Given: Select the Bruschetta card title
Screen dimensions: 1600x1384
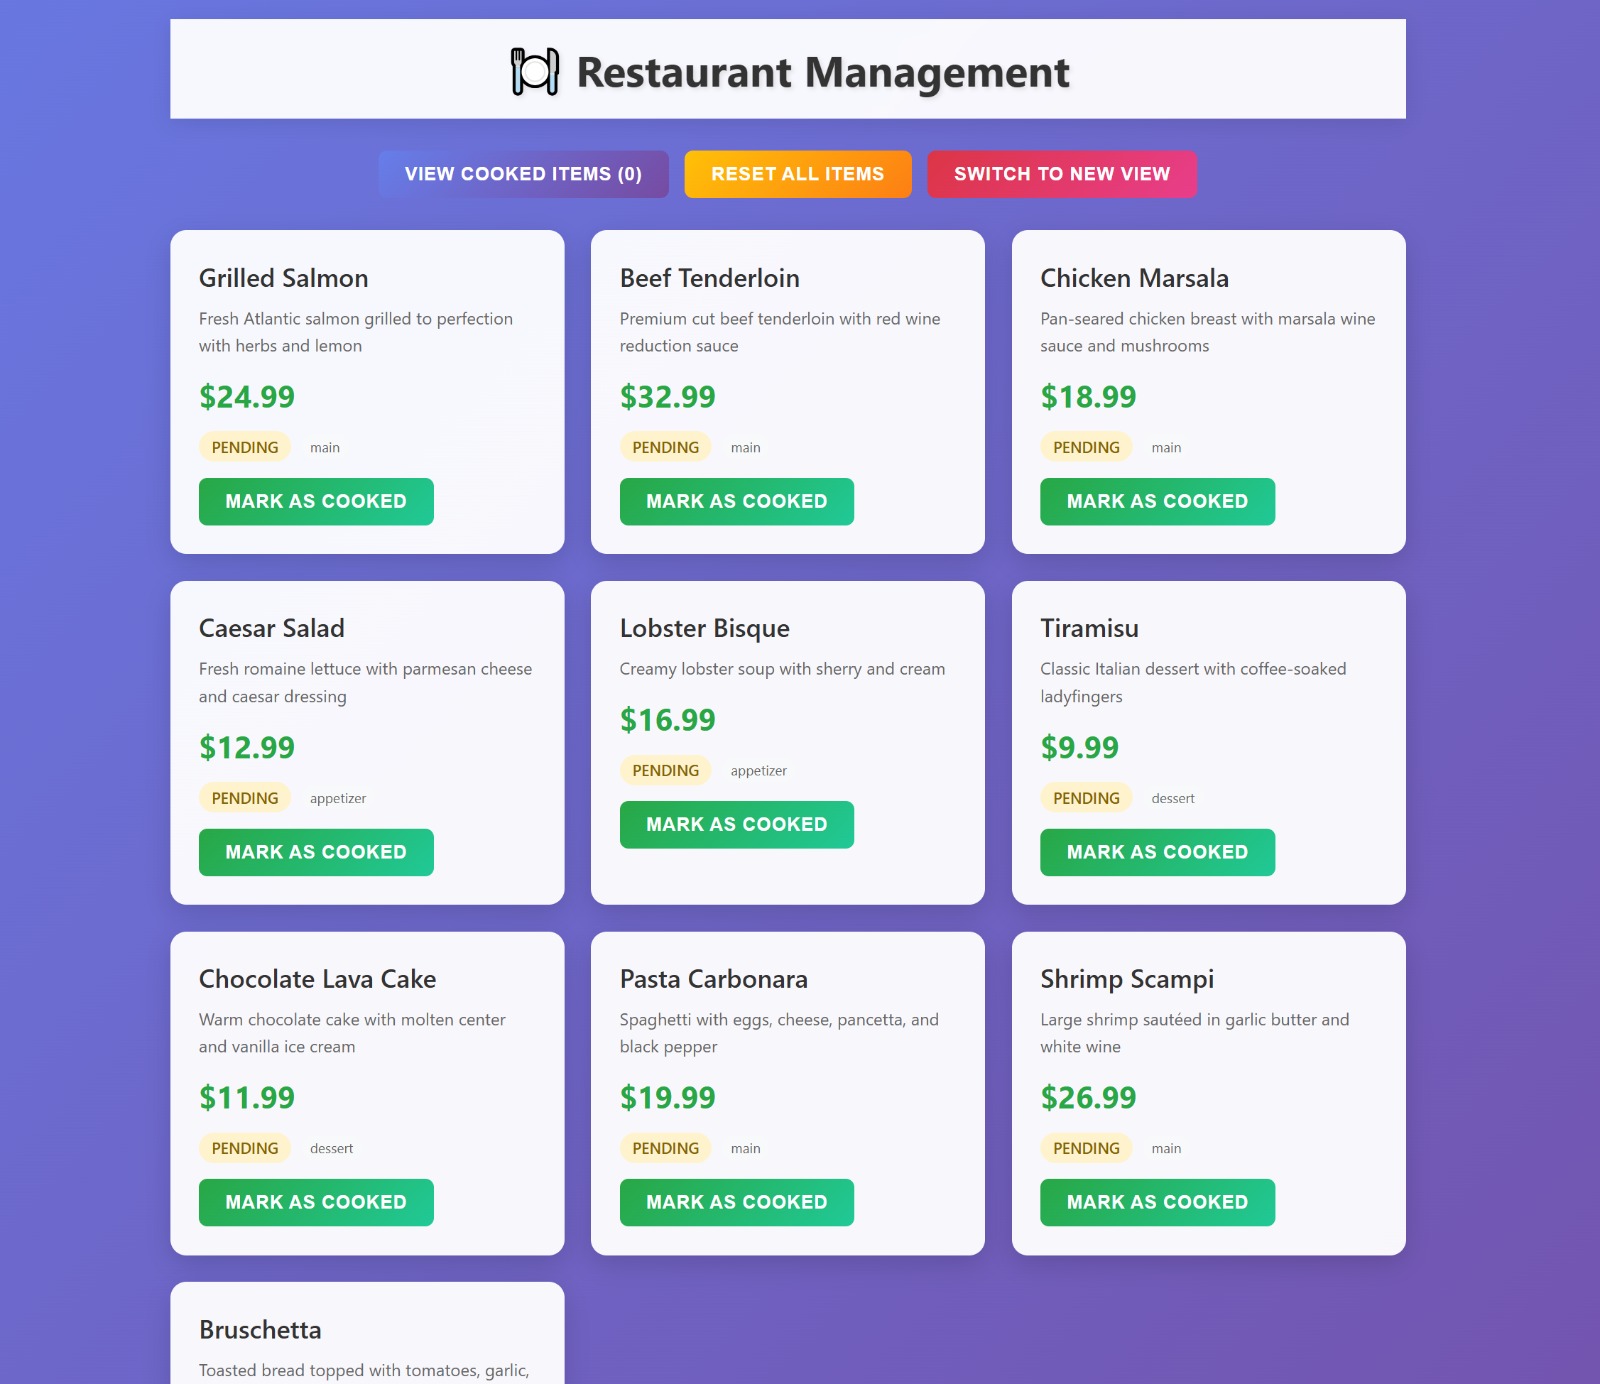Looking at the screenshot, I should click(260, 1330).
